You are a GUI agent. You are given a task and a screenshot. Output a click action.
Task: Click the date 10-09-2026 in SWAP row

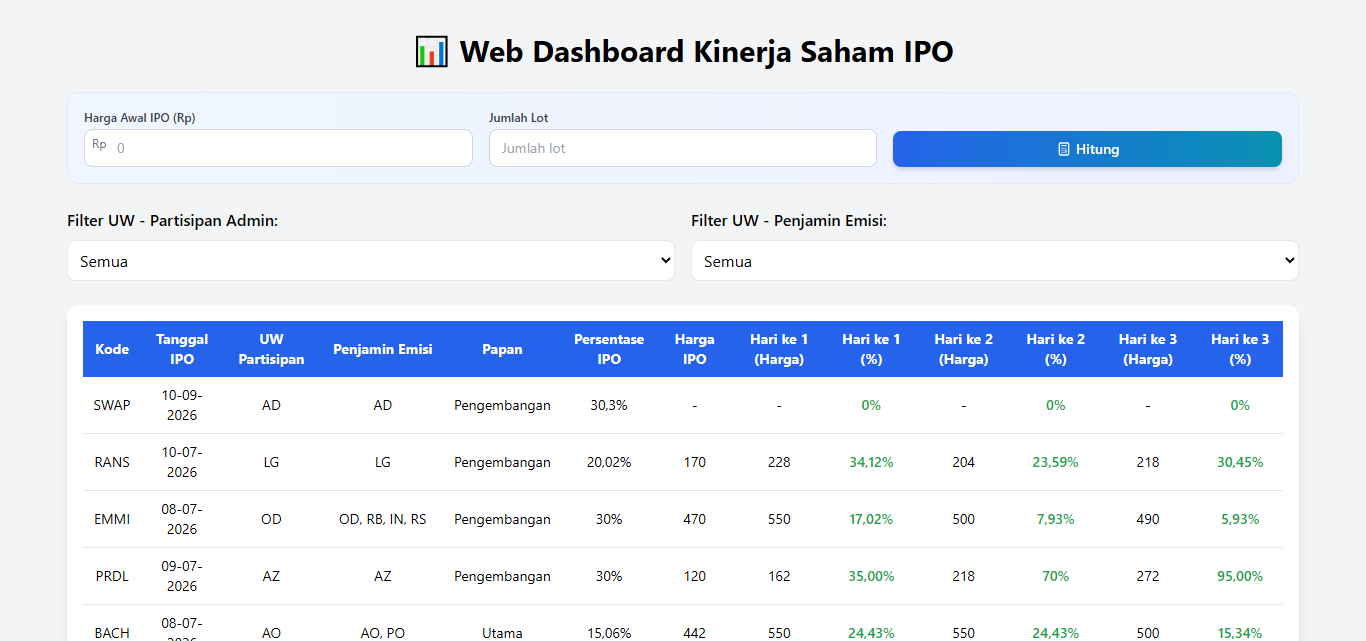182,405
